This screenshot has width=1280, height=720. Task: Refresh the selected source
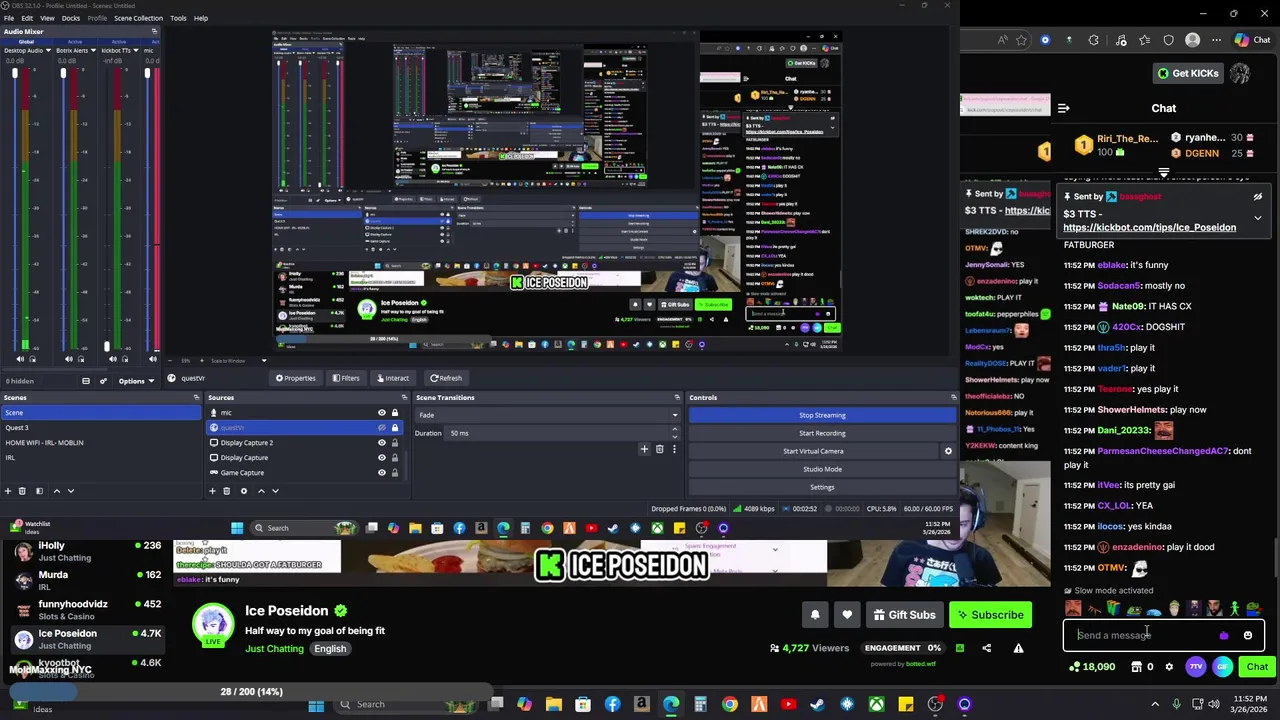445,378
